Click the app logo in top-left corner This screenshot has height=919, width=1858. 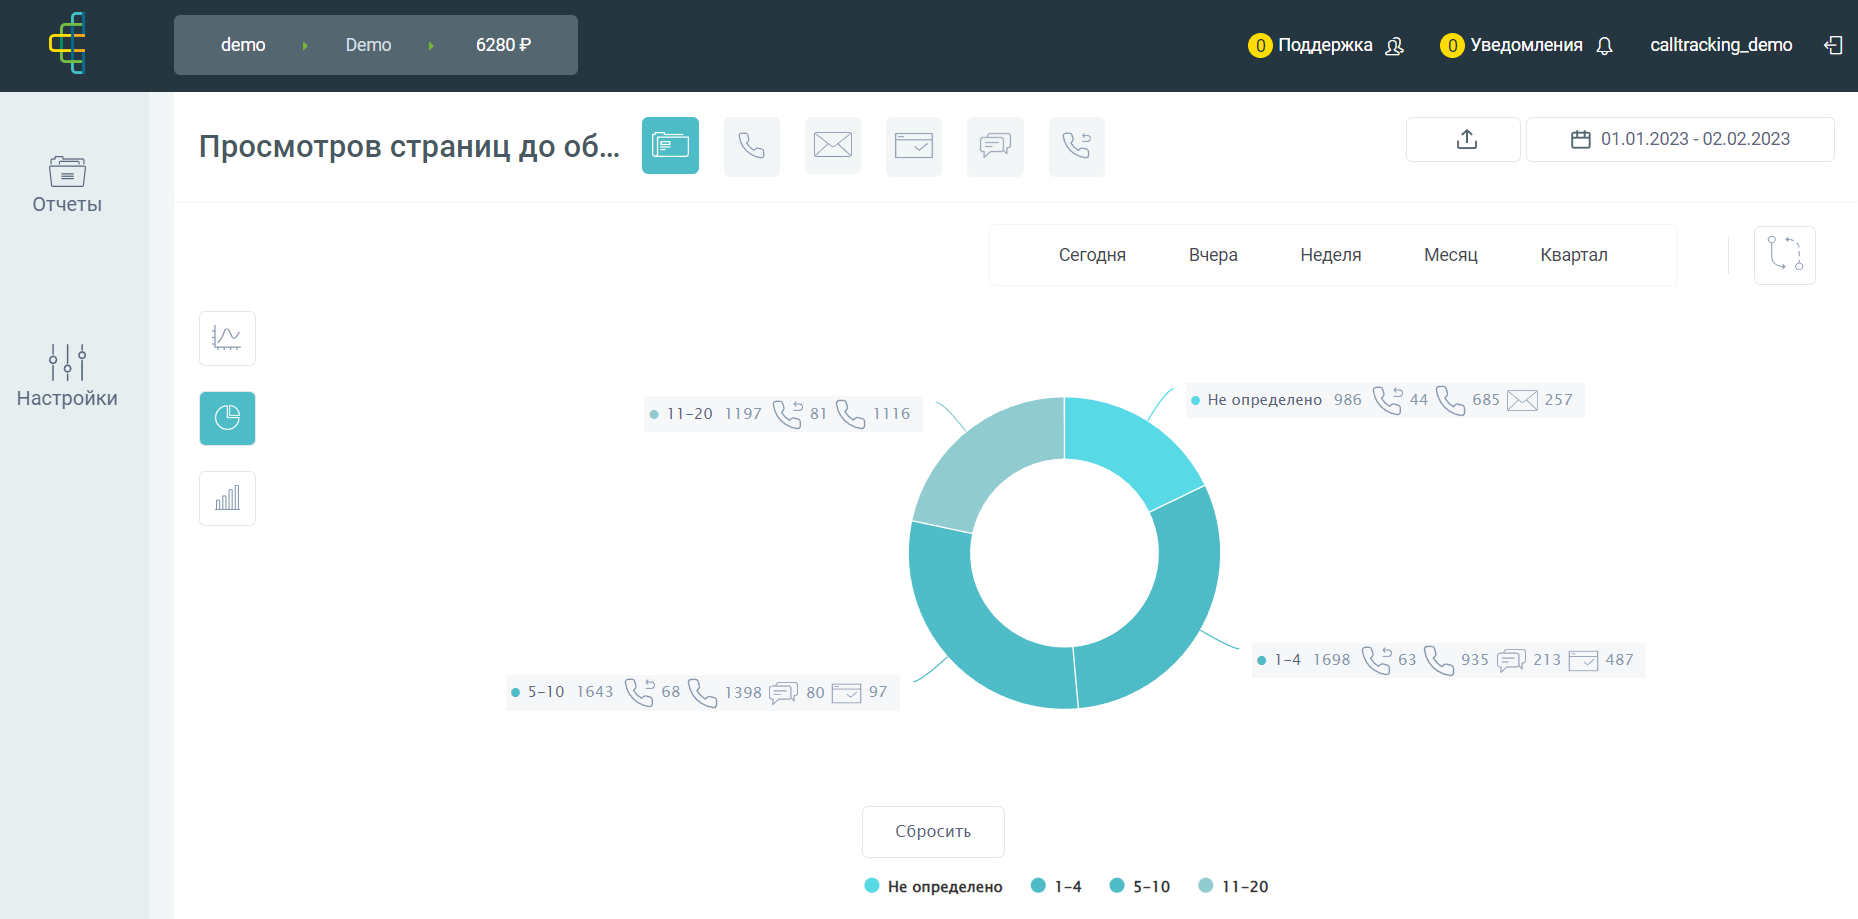pos(67,43)
